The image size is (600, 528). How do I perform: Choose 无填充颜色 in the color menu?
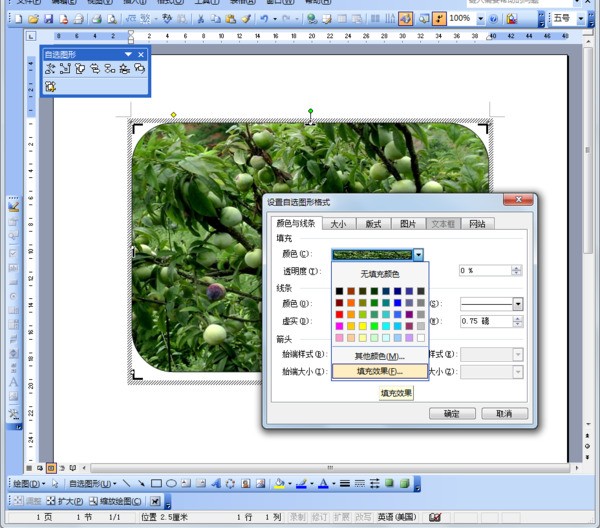(380, 274)
